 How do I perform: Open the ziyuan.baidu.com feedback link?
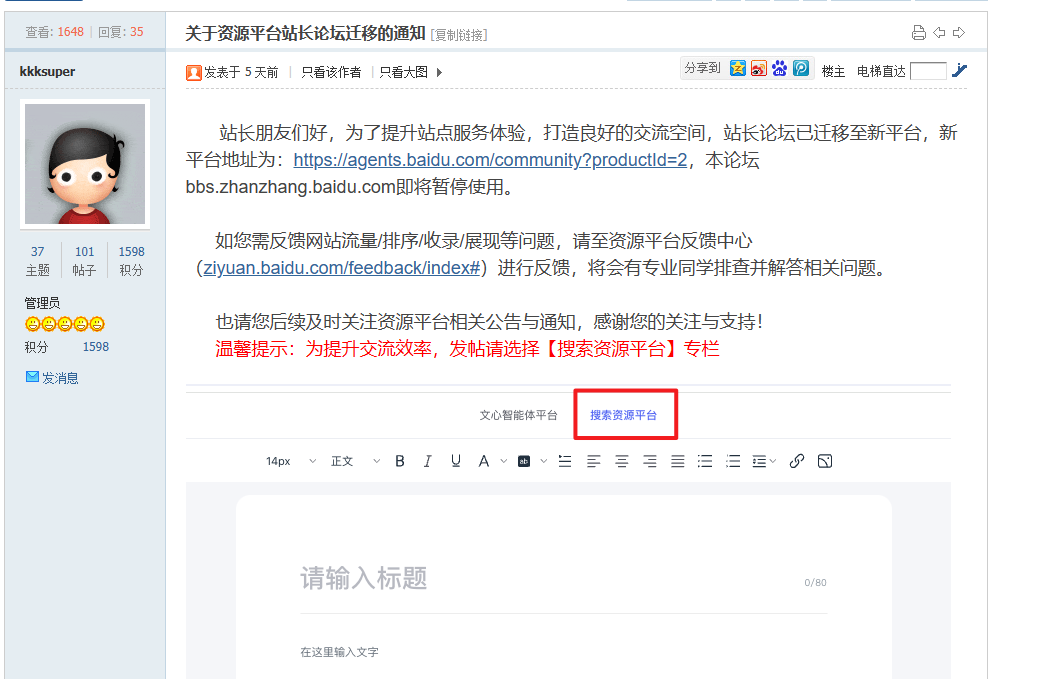click(342, 268)
